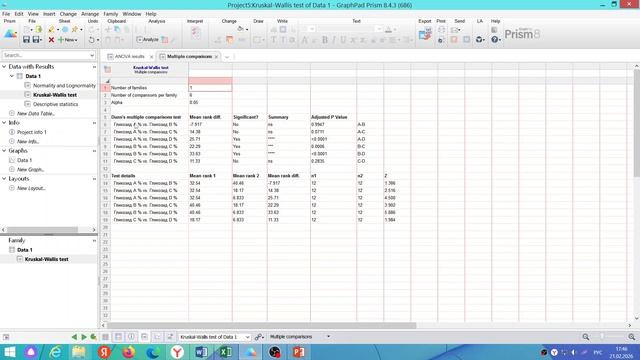Select Data 1 graph in Graphs section
This screenshot has height=360, width=640.
(24, 160)
